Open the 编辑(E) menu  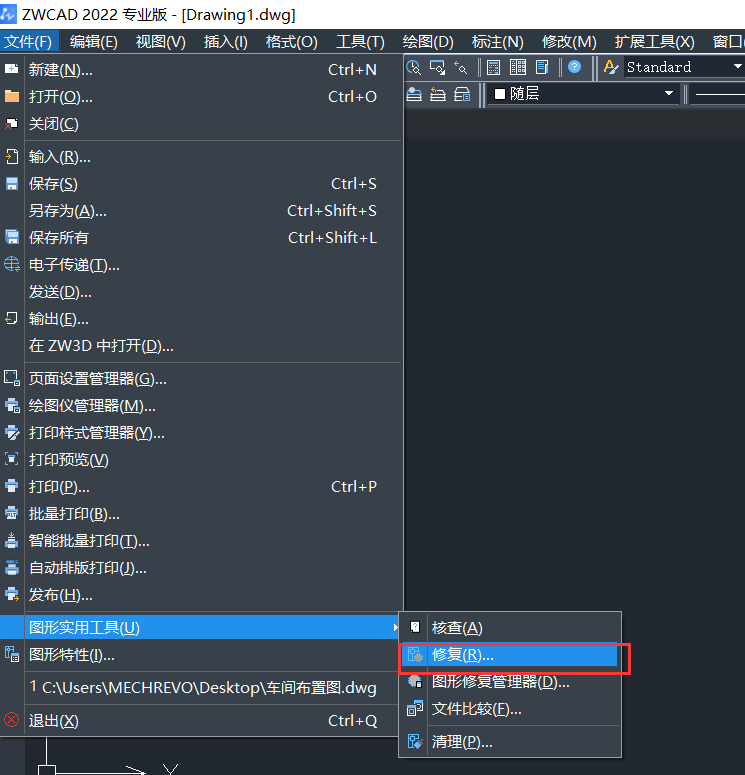93,42
